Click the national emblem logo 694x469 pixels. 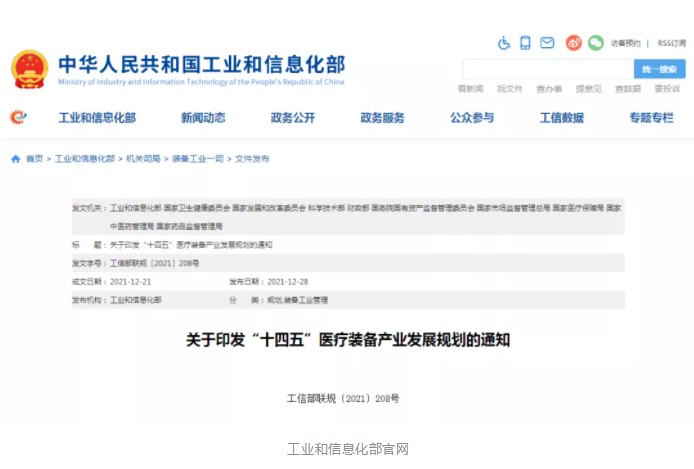pos(29,69)
